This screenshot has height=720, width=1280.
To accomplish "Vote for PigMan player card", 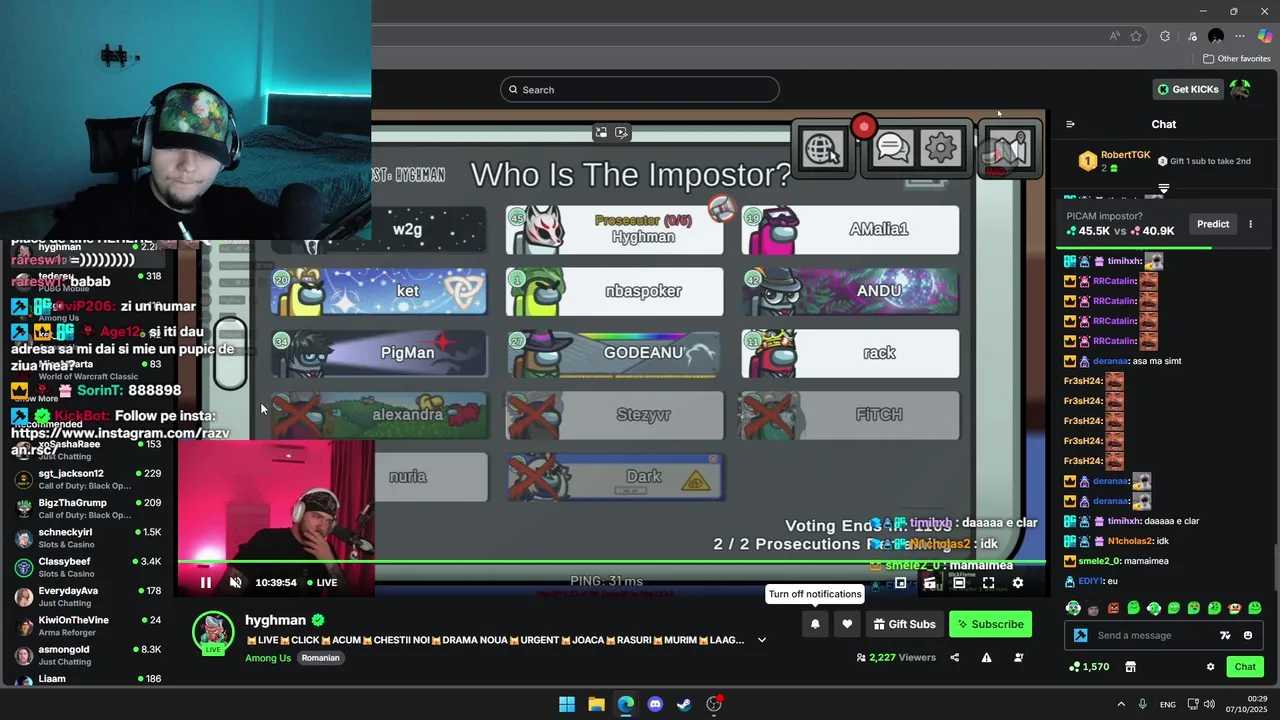I will click(x=378, y=353).
